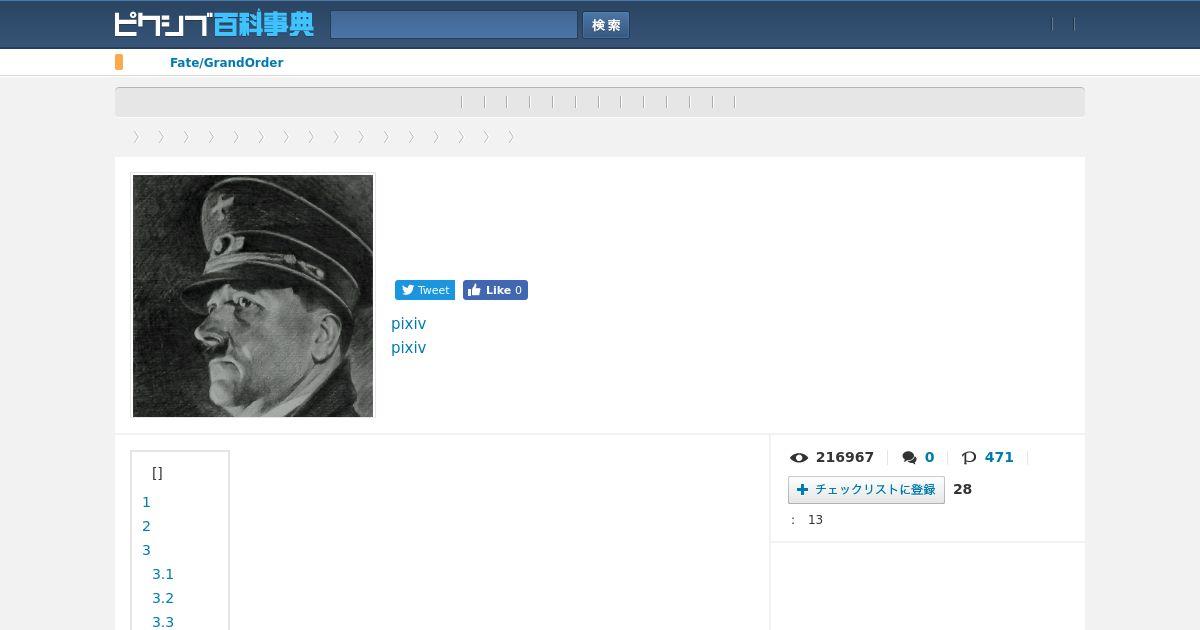Jump to subsection 3.1
The image size is (1200, 630).
click(163, 574)
